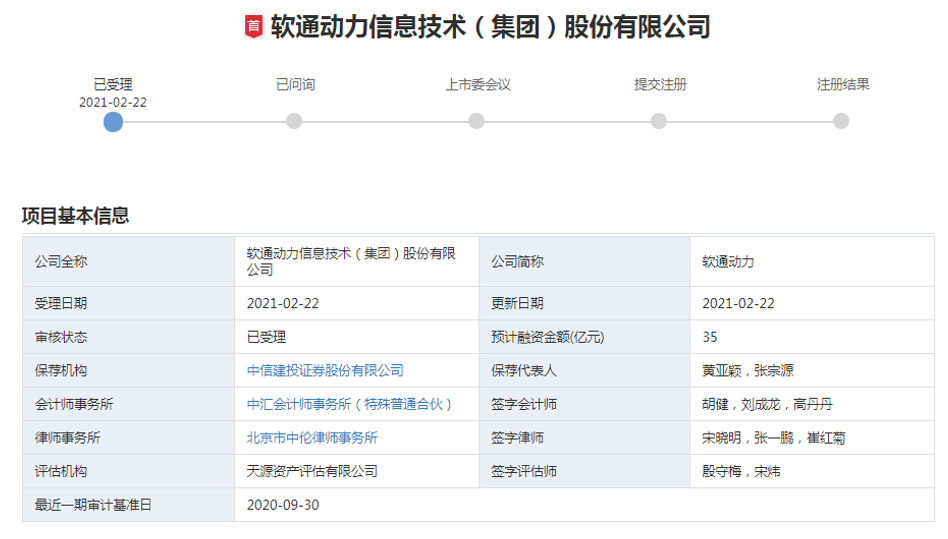
Task: Click the 公司简称 label cell
Action: pyautogui.click(x=585, y=262)
